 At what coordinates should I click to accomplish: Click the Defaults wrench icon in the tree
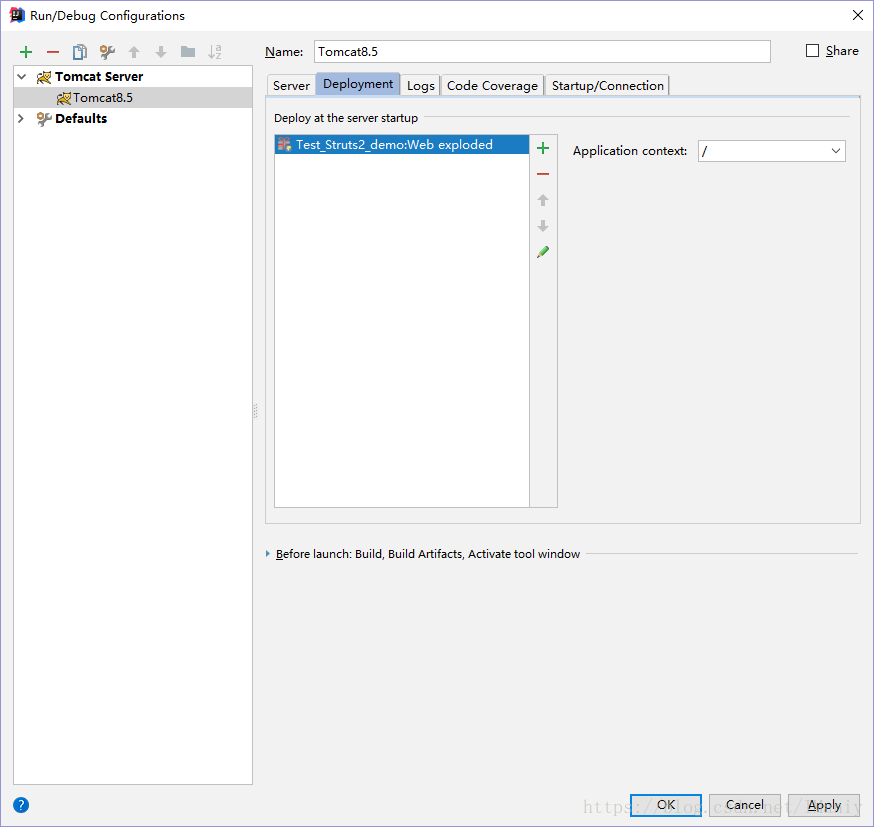44,119
